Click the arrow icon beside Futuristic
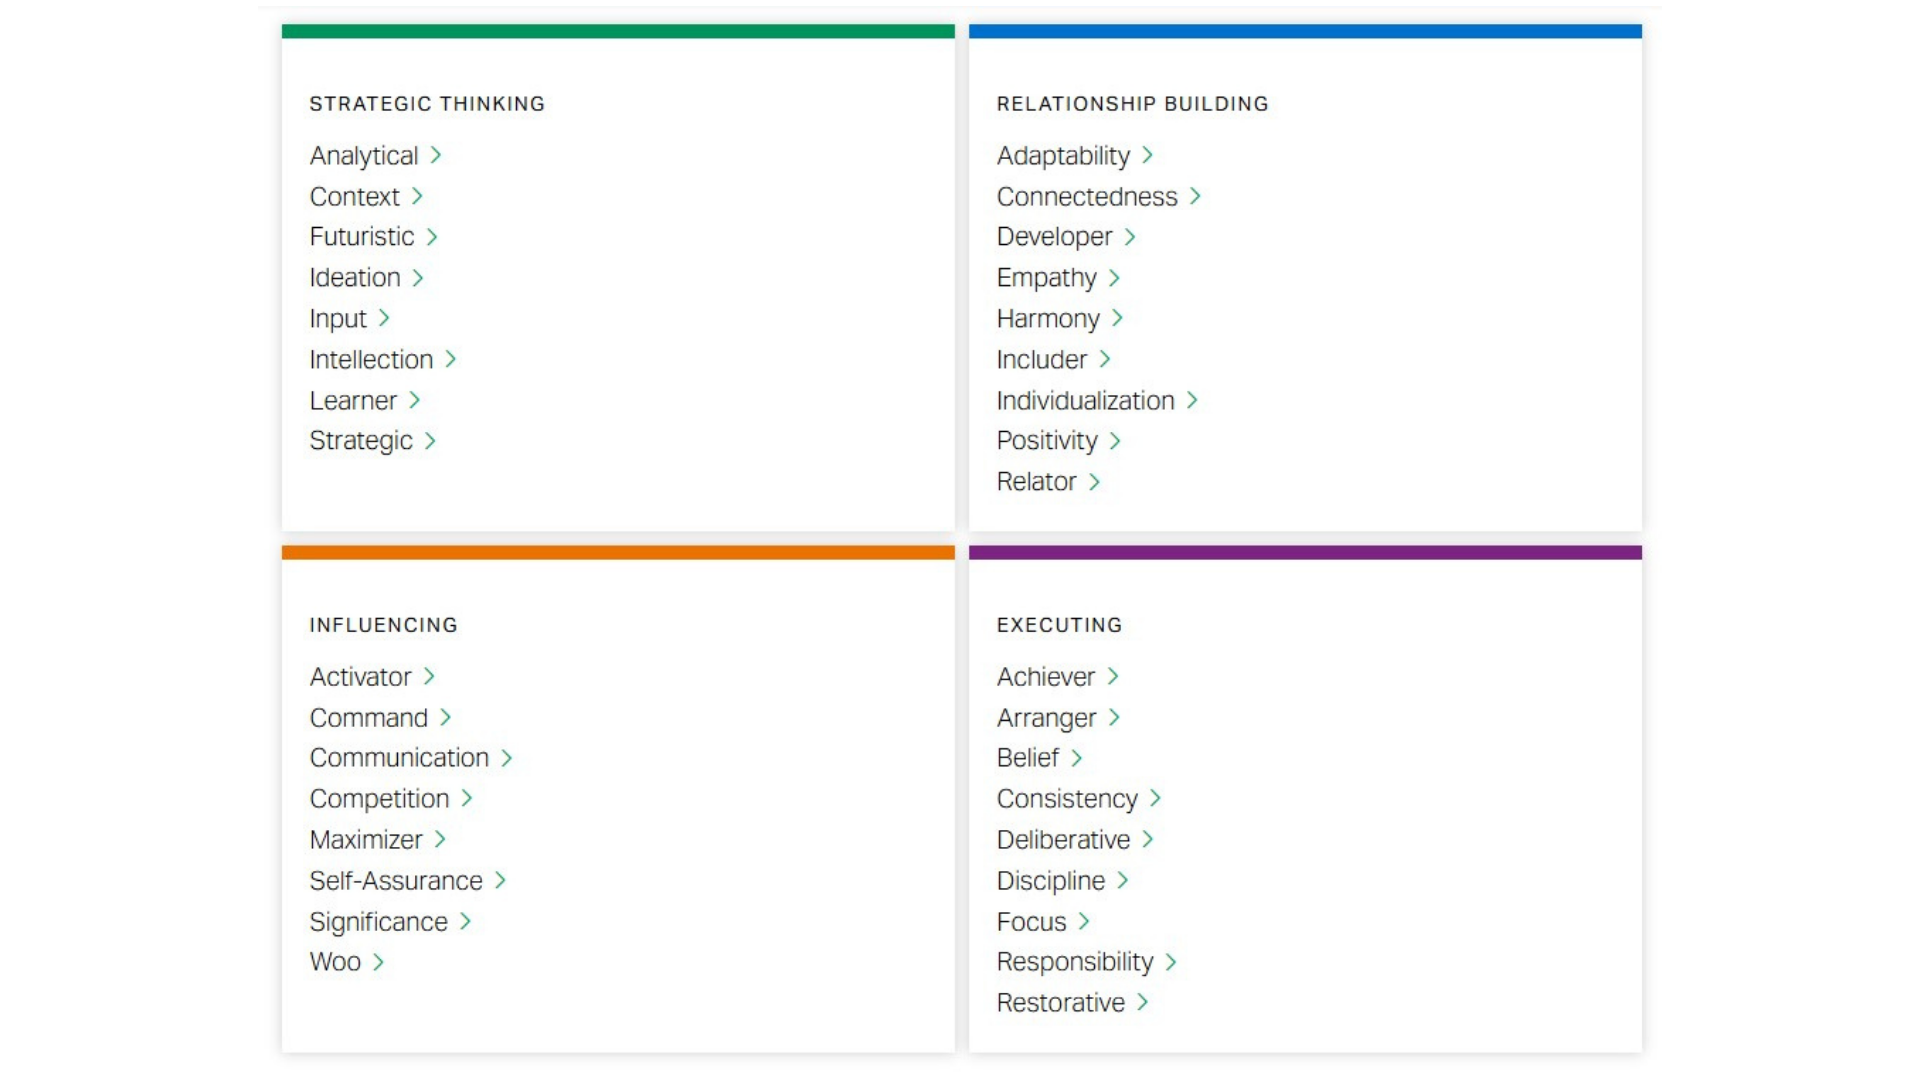1920x1080 pixels. click(432, 237)
